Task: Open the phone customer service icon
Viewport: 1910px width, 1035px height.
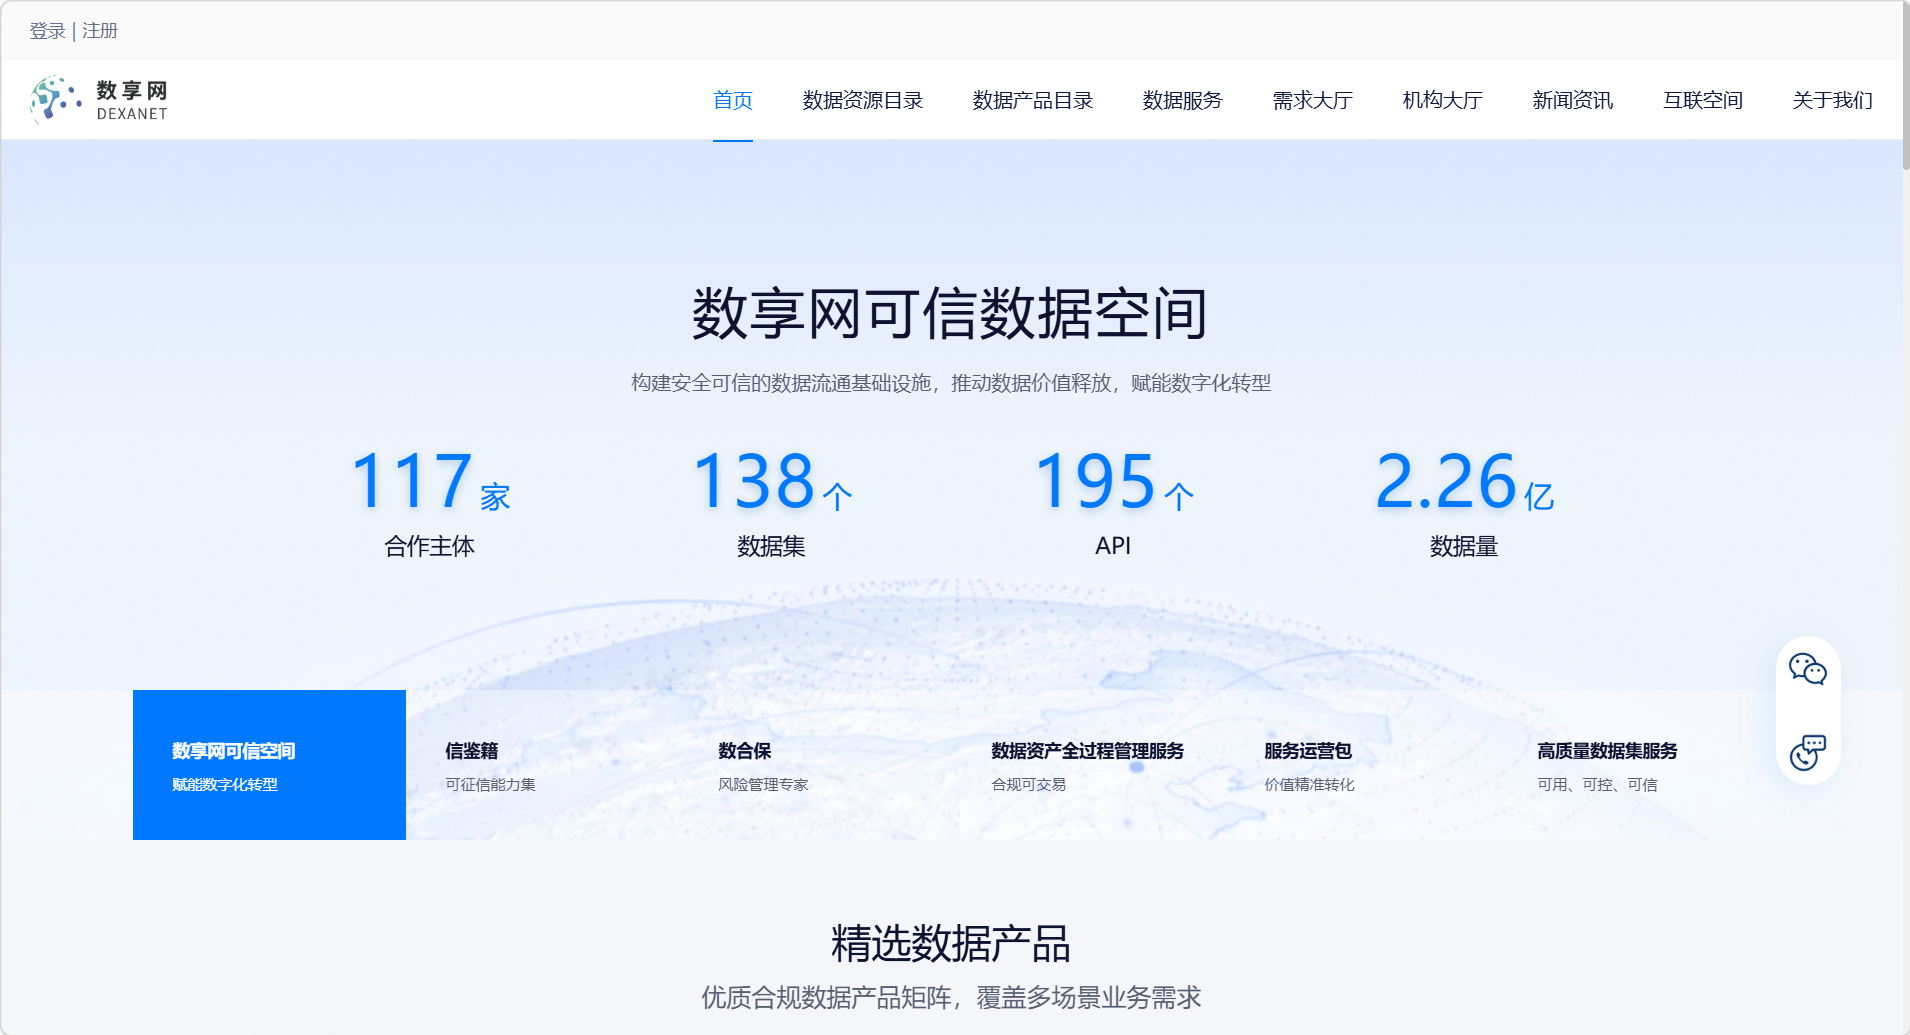Action: 1807,752
